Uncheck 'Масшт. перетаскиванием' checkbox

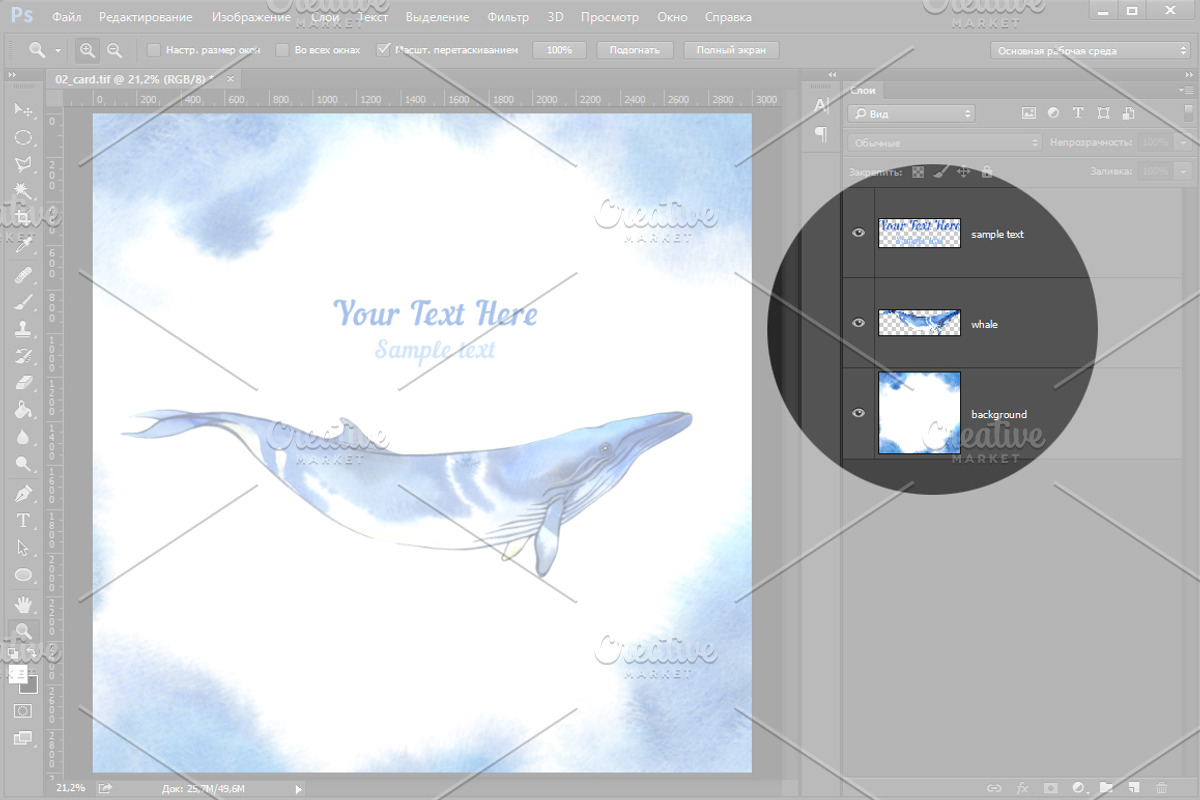(x=383, y=50)
